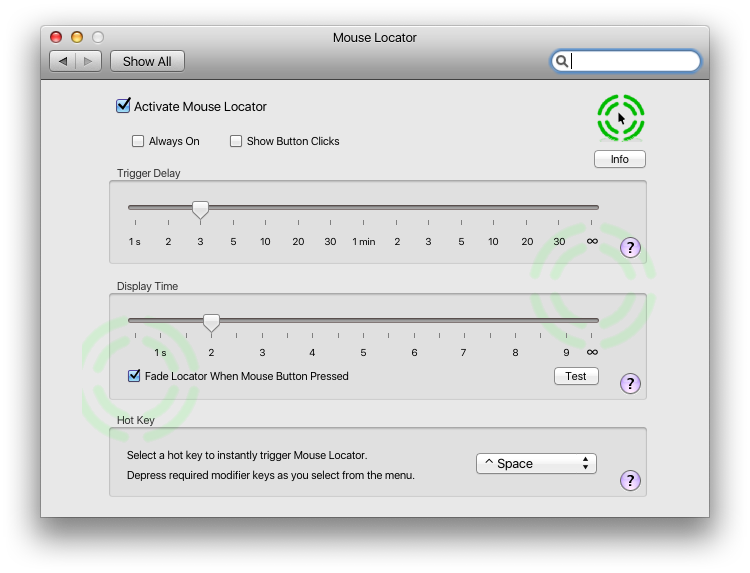Open help for Display Time section
Viewport: 750px width, 573px height.
pos(630,383)
